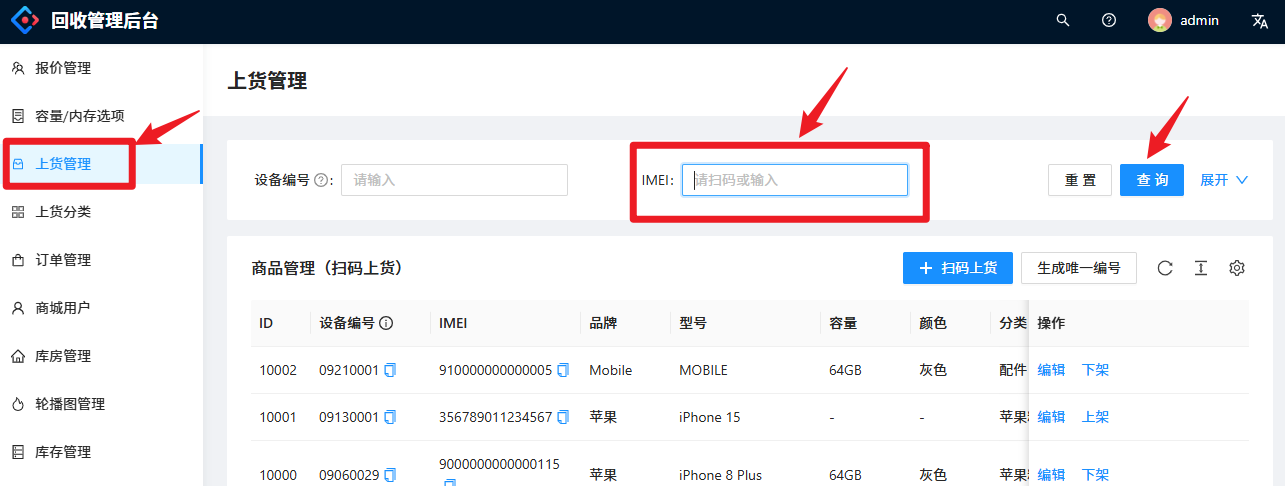Screen dimensions: 1285x486
Task: Click the 设备编号 filter help tooltip icon
Action: tap(321, 180)
